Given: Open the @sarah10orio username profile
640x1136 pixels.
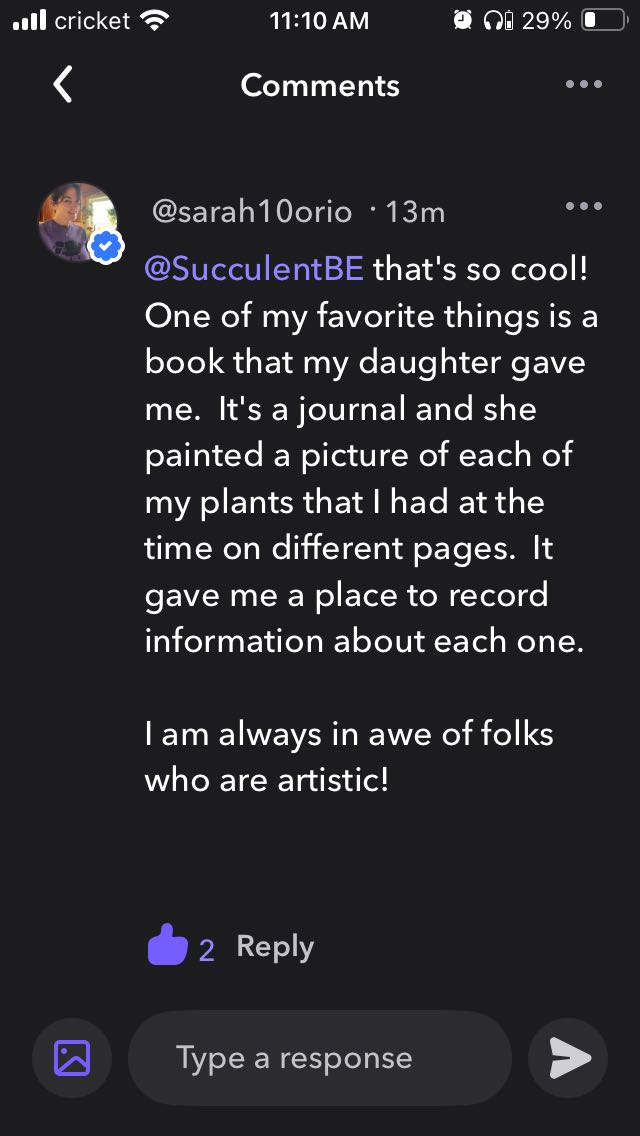Looking at the screenshot, I should tap(251, 212).
